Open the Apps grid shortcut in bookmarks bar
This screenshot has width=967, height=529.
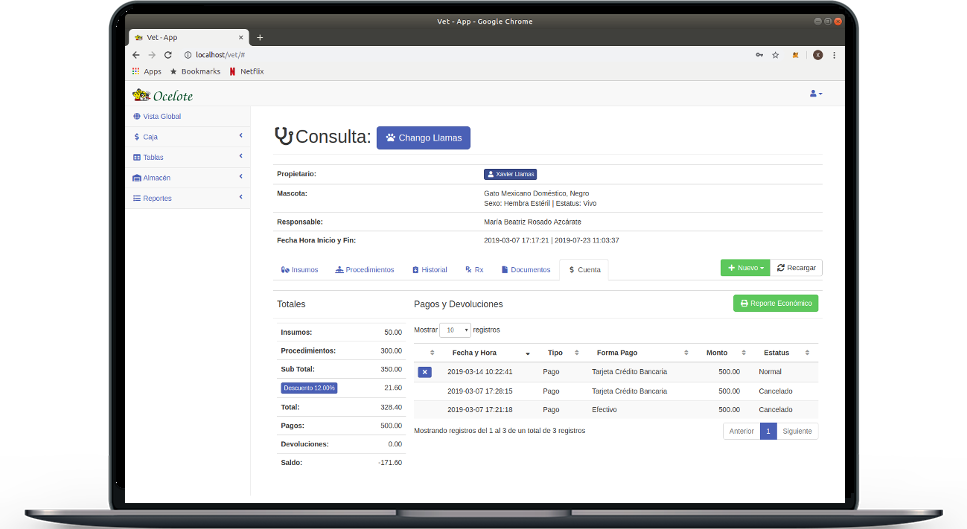tap(146, 72)
